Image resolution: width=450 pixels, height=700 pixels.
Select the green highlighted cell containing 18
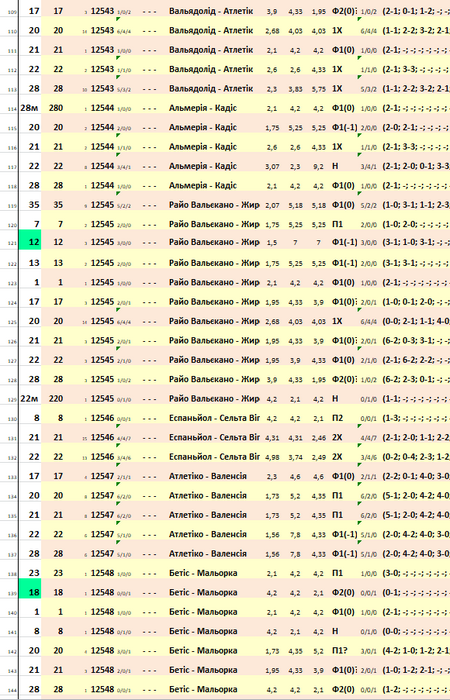pyautogui.click(x=30, y=592)
